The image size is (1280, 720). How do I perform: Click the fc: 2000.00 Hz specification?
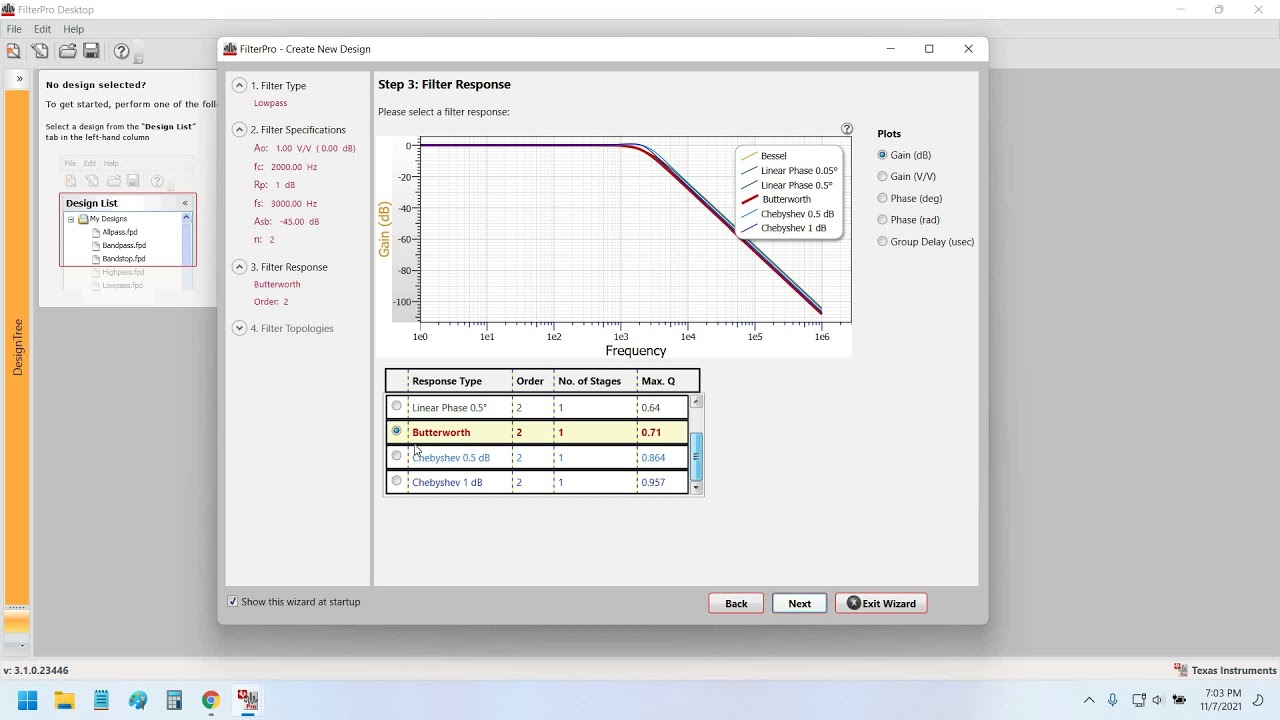click(286, 167)
